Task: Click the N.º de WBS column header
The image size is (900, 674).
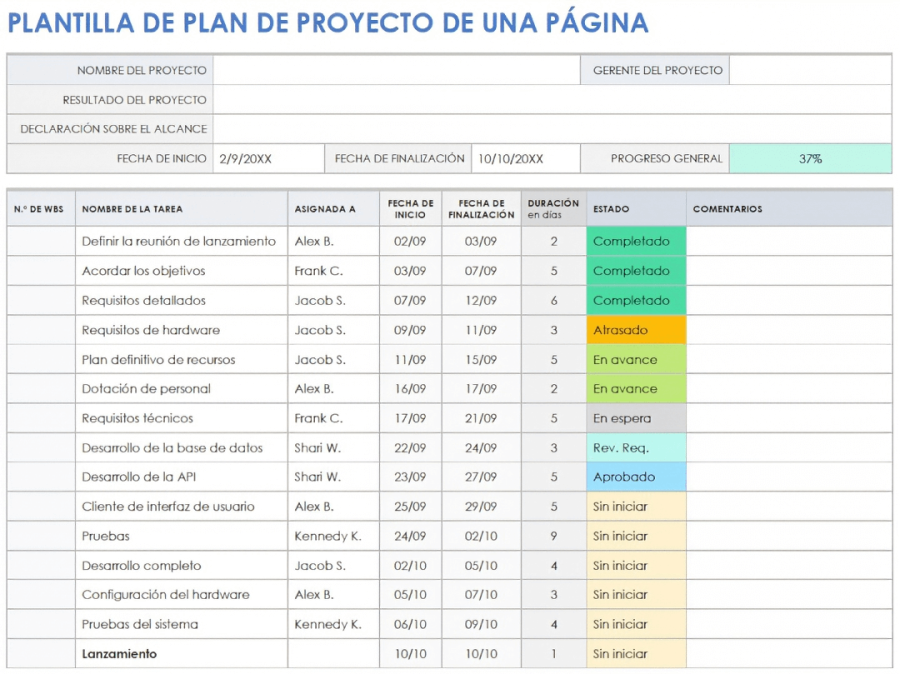Action: [37, 209]
